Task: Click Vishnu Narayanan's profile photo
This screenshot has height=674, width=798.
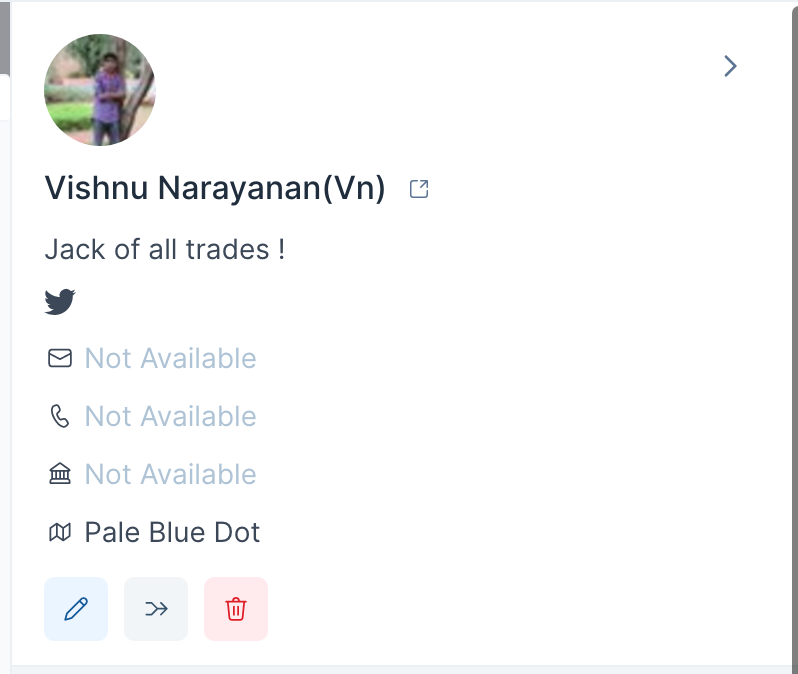Action: coord(100,90)
